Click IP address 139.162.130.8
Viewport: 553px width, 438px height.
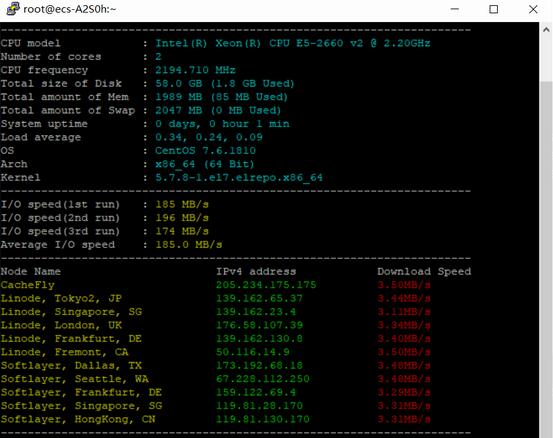259,339
